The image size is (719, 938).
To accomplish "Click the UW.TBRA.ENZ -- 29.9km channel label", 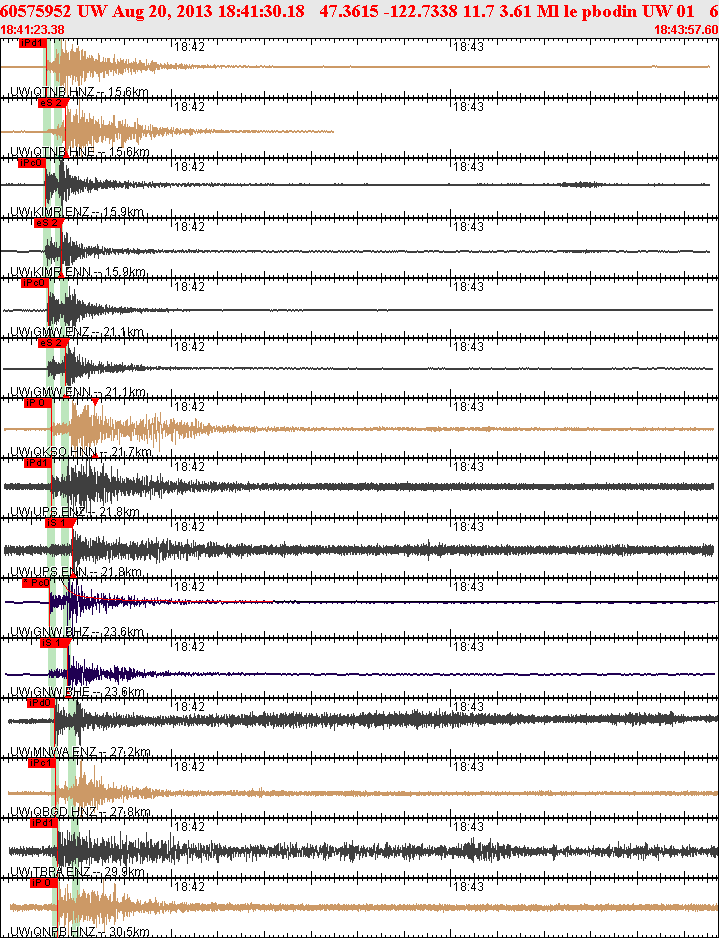I will 77,872.
